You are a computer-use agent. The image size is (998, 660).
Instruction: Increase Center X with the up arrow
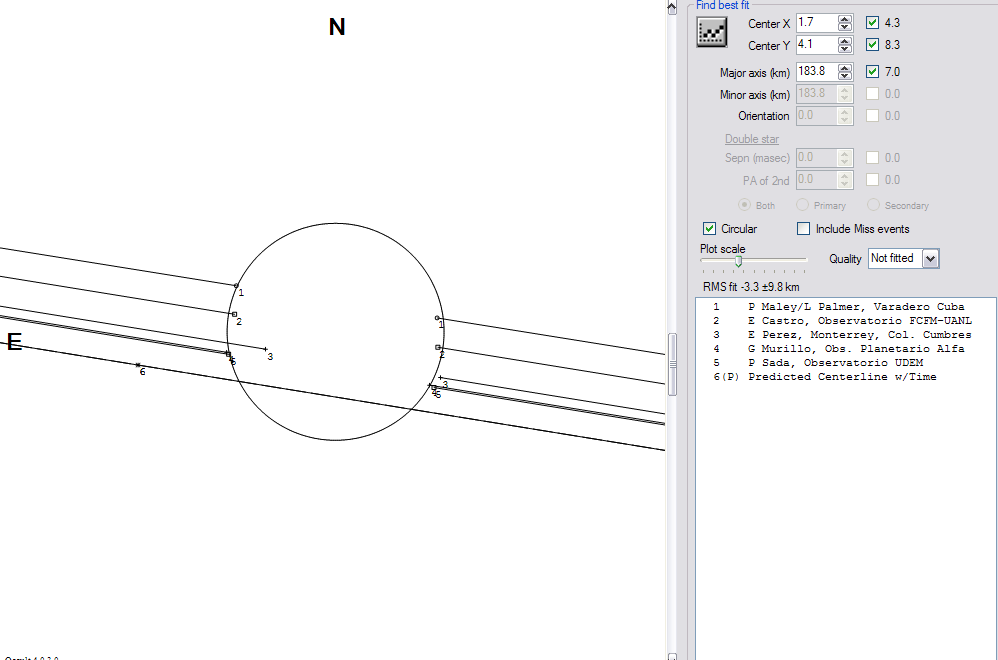(845, 18)
